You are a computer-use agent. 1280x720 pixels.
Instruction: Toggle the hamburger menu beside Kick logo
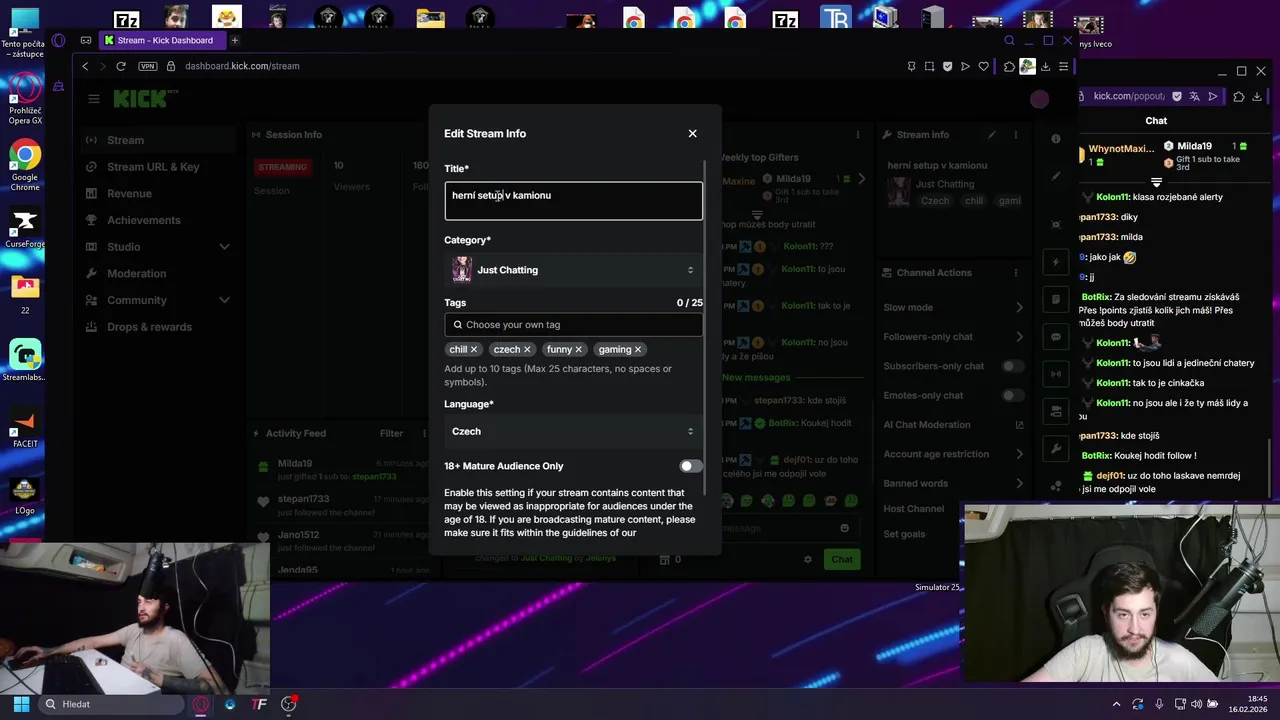(x=93, y=99)
